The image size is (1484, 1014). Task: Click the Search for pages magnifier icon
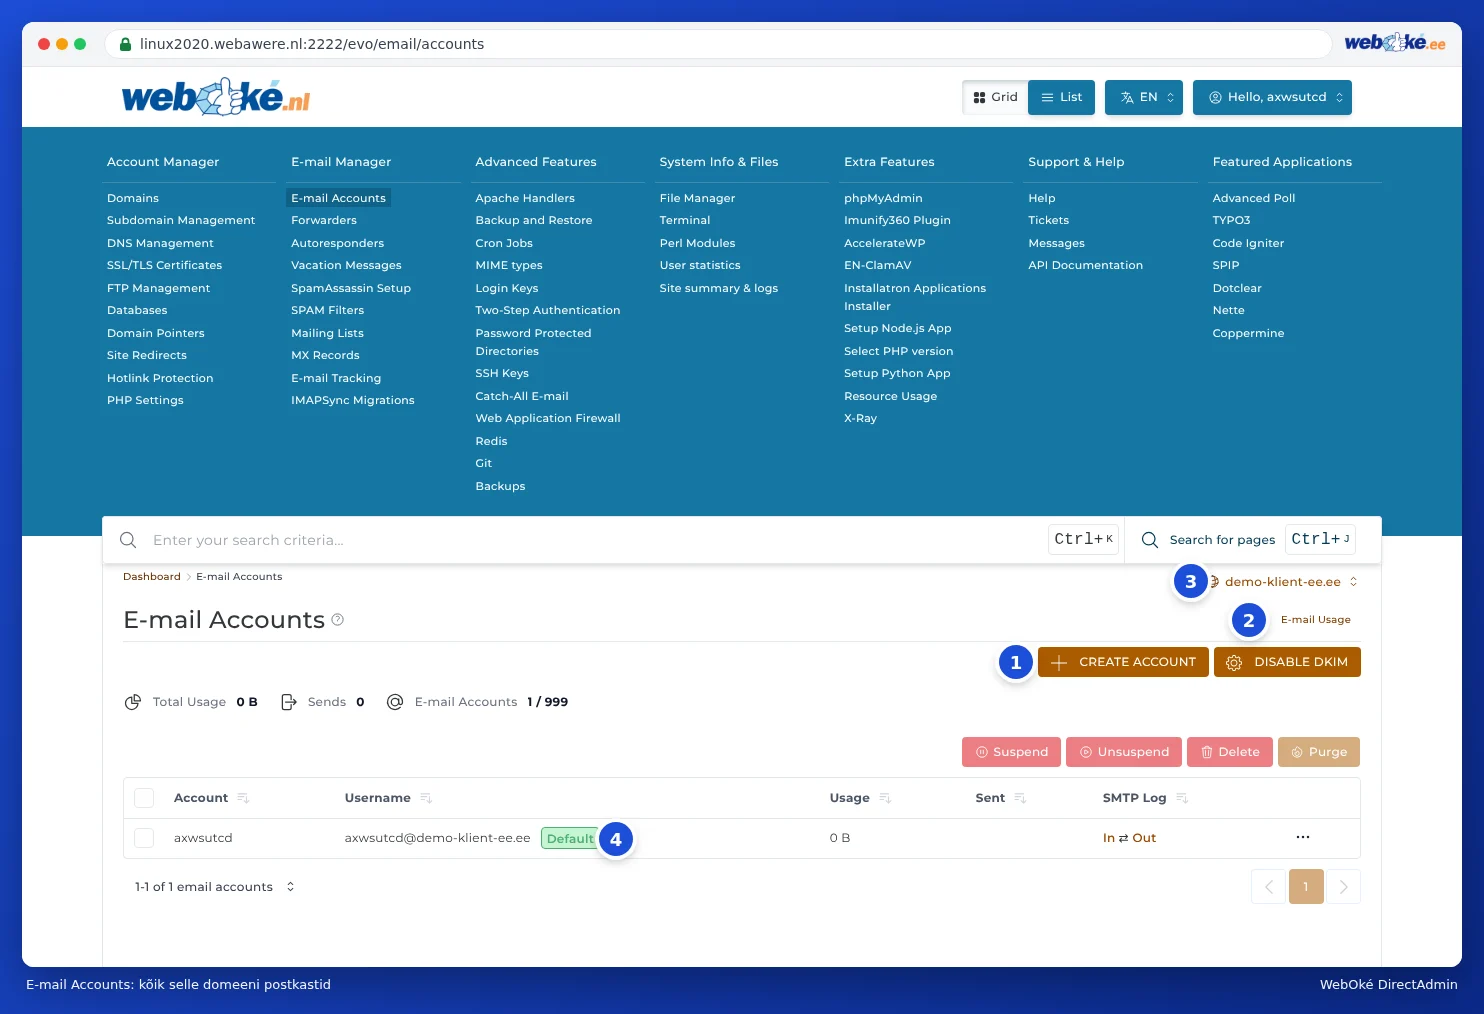click(x=1150, y=540)
